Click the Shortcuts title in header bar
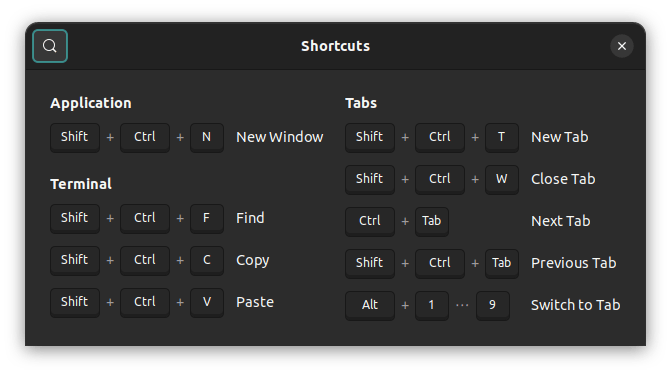The width and height of the screenshot is (671, 374). (x=336, y=46)
